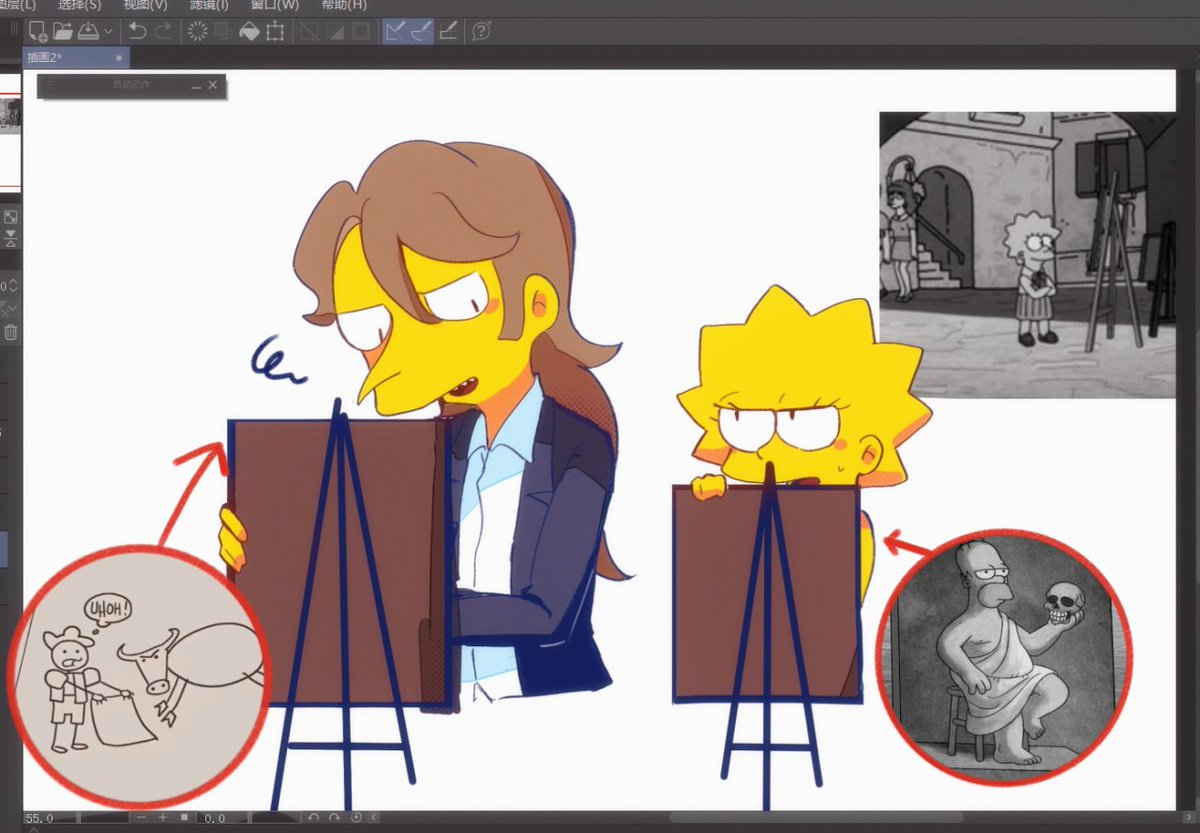Click the zoom percentage field showing 55.0
Screen dimensions: 1200x833
tap(40, 818)
